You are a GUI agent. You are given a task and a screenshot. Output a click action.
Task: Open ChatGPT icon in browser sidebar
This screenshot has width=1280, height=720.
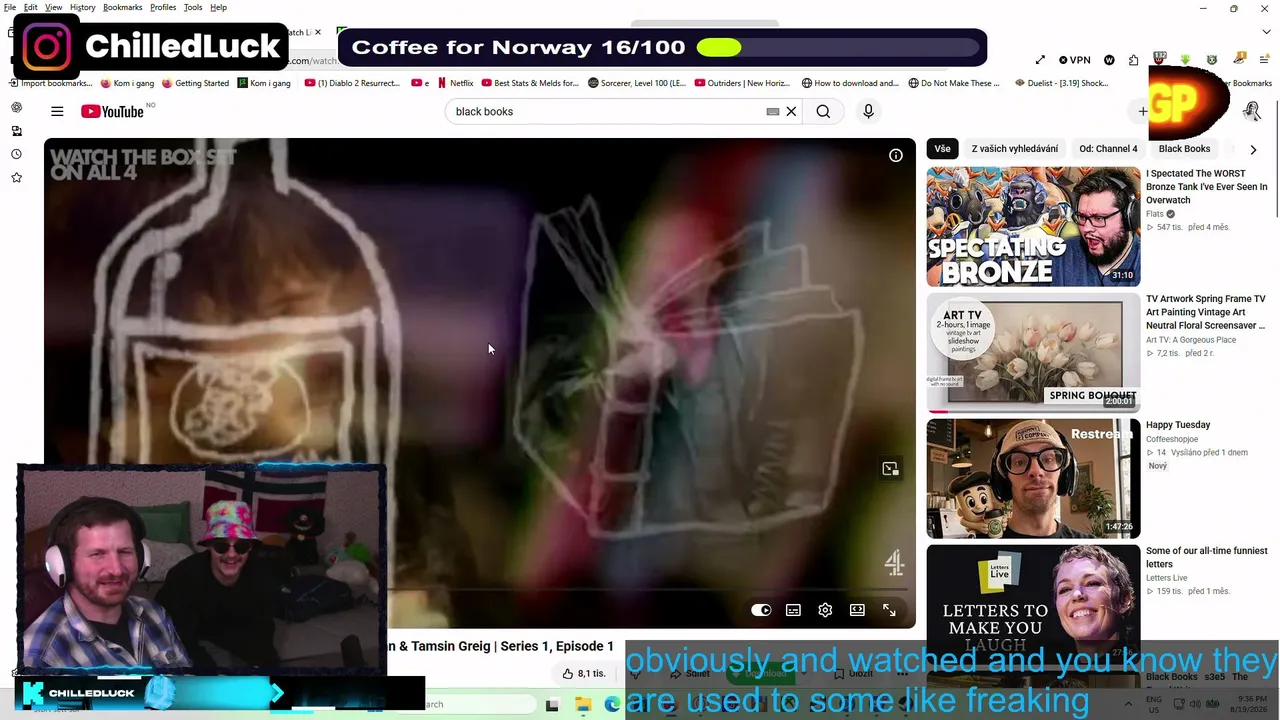(x=16, y=107)
